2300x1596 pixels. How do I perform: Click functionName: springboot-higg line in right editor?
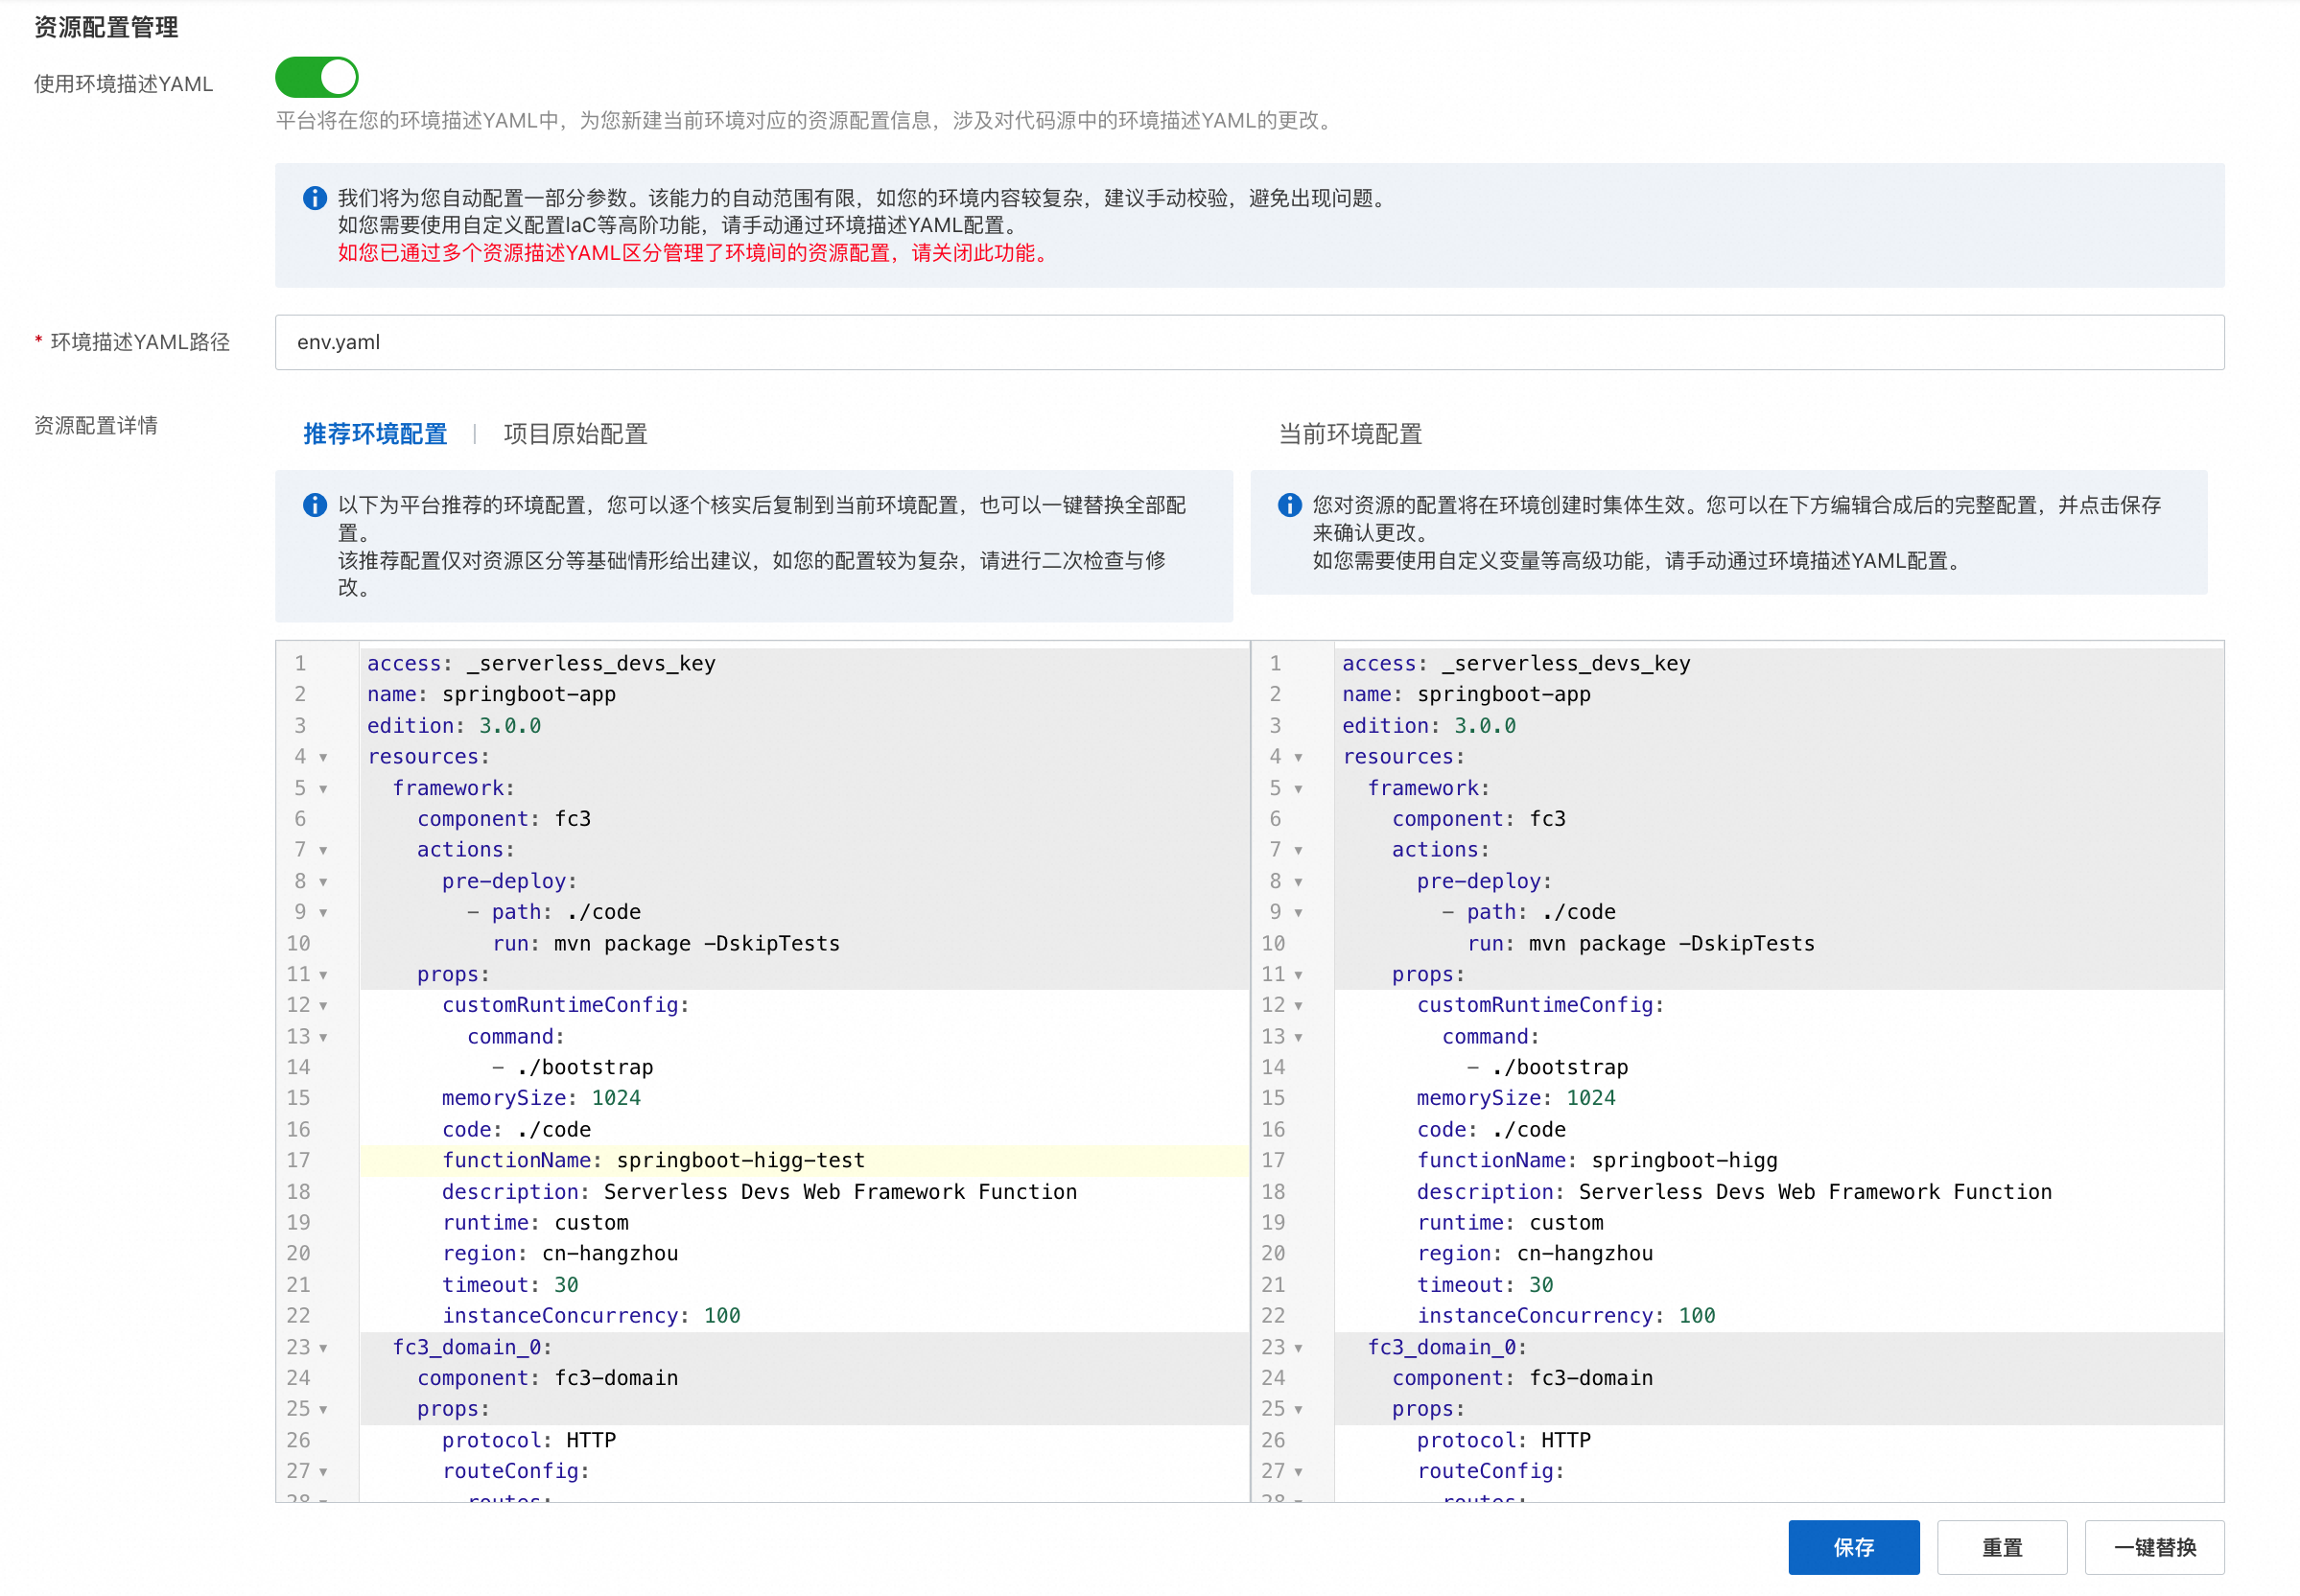click(1597, 1160)
